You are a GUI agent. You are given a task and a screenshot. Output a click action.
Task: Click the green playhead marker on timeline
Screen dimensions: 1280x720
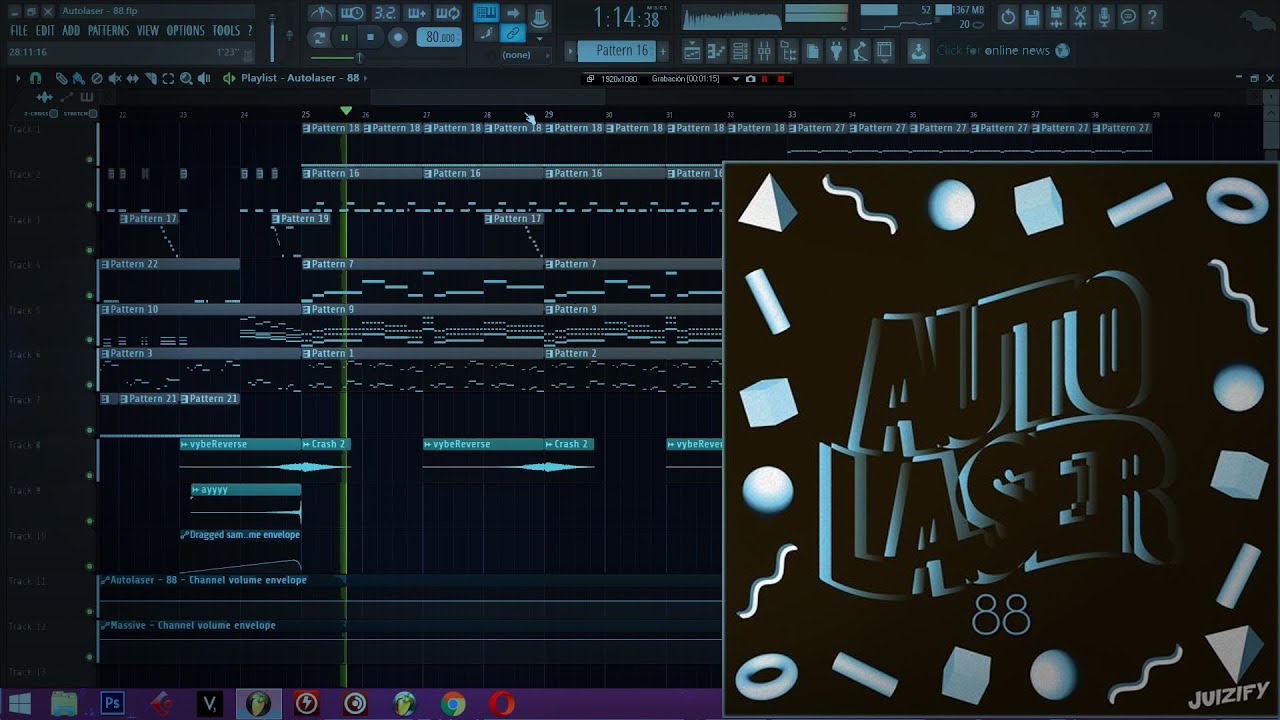(x=346, y=110)
